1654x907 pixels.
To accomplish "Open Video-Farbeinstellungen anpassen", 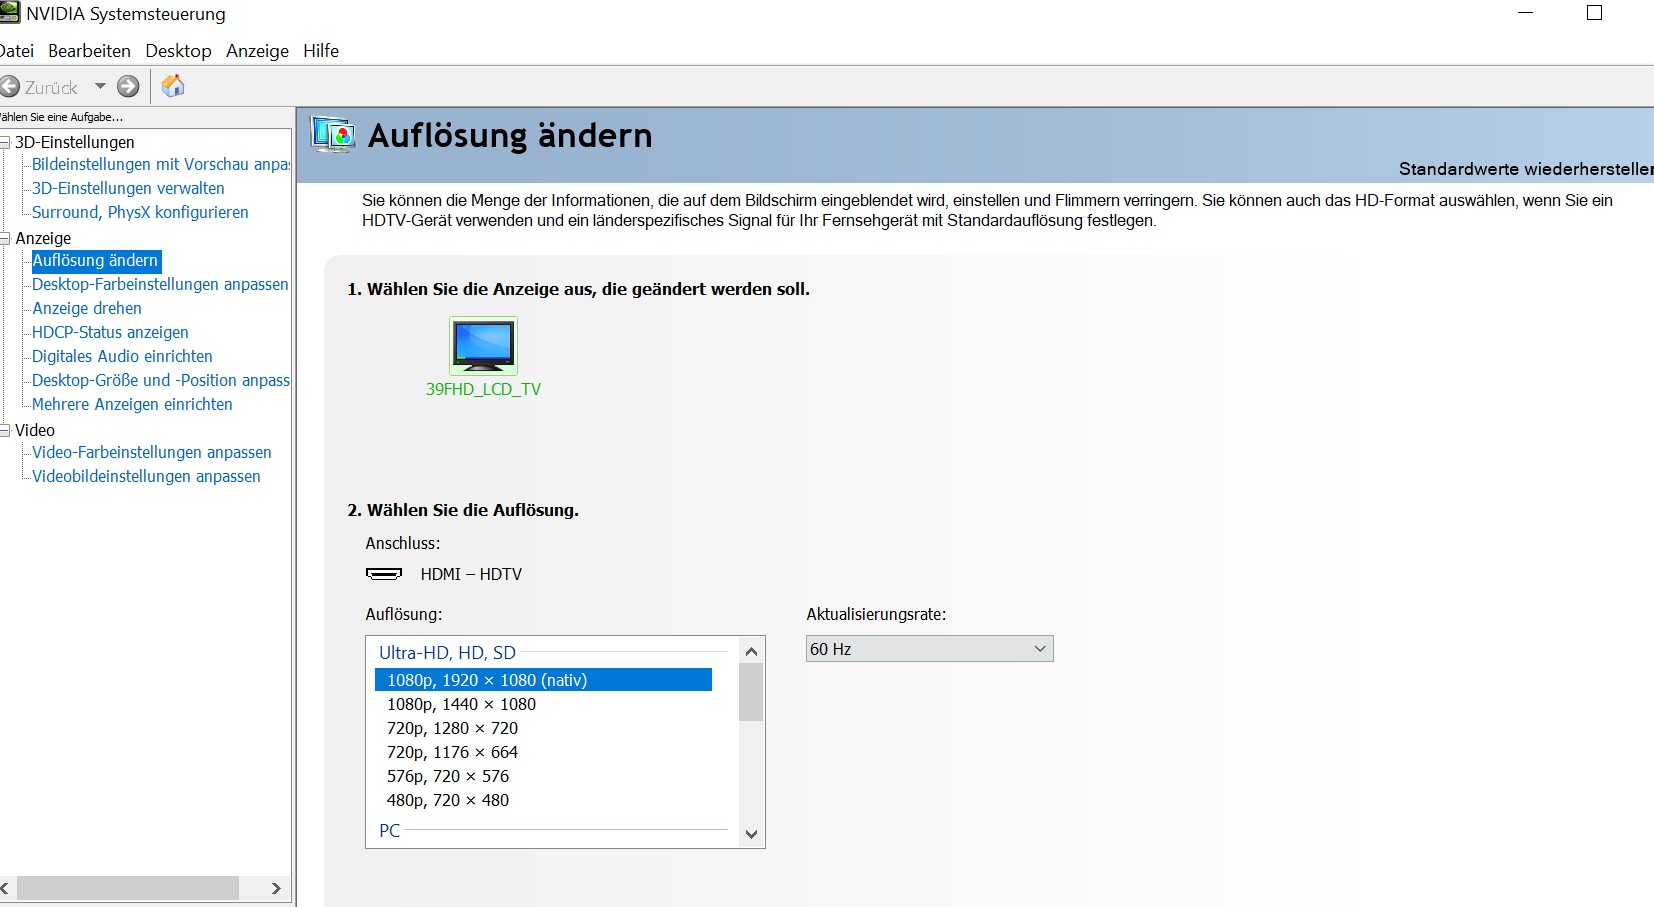I will (x=152, y=452).
